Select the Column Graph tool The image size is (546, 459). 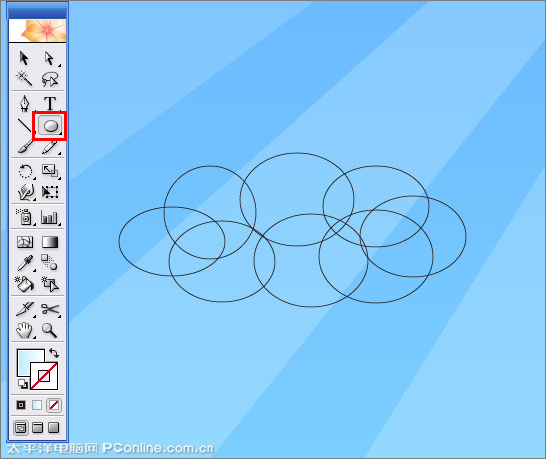tap(49, 217)
